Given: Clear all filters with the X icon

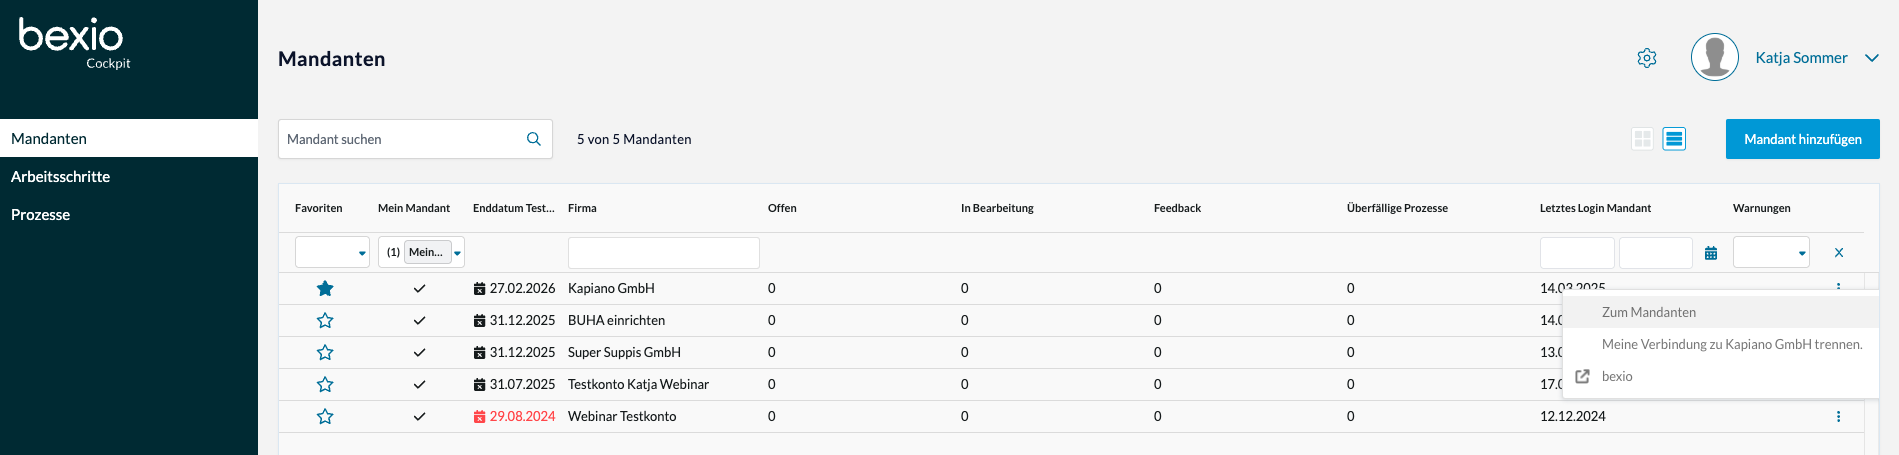Looking at the screenshot, I should coord(1839,253).
